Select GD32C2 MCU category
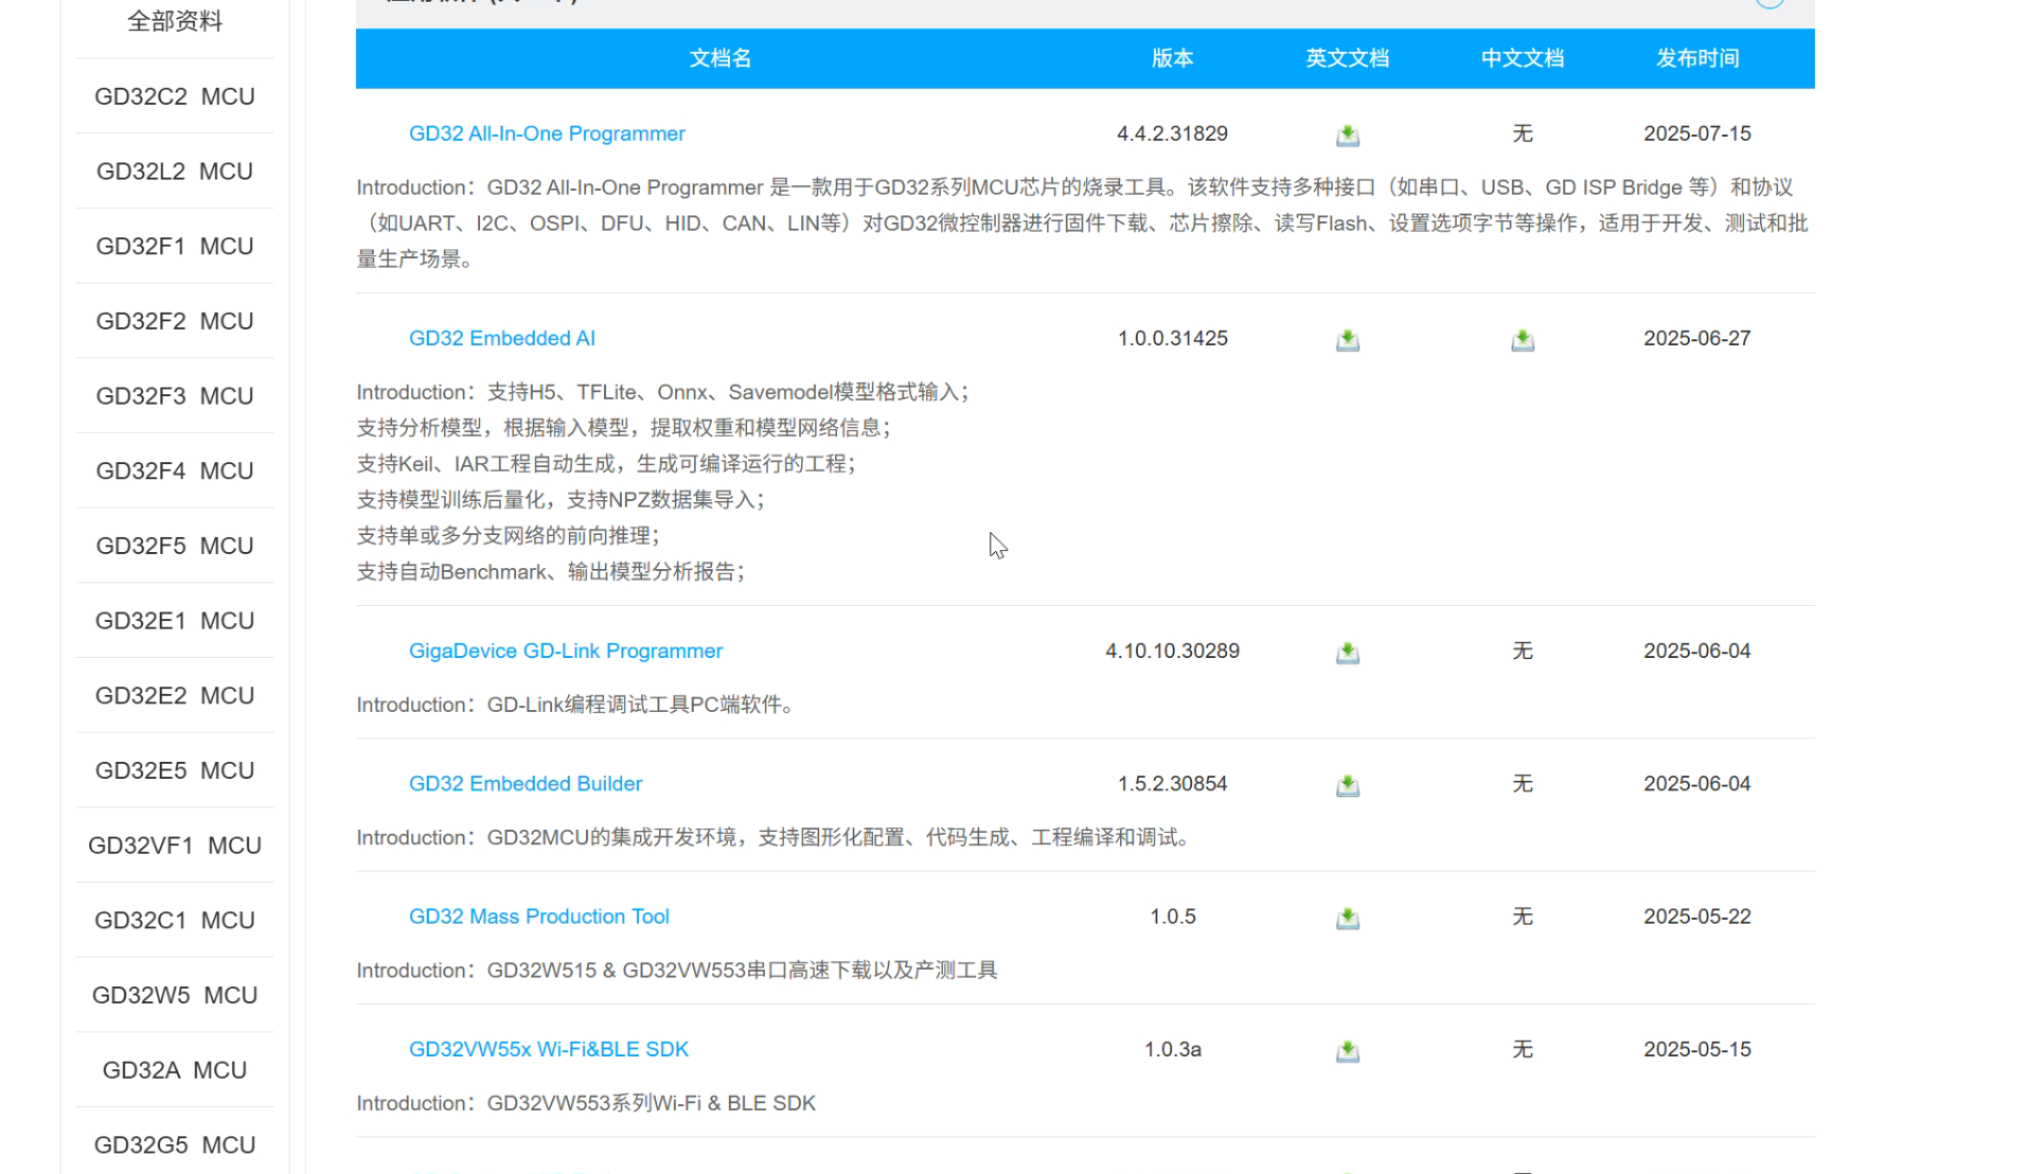Image resolution: width=2020 pixels, height=1174 pixels. point(175,96)
